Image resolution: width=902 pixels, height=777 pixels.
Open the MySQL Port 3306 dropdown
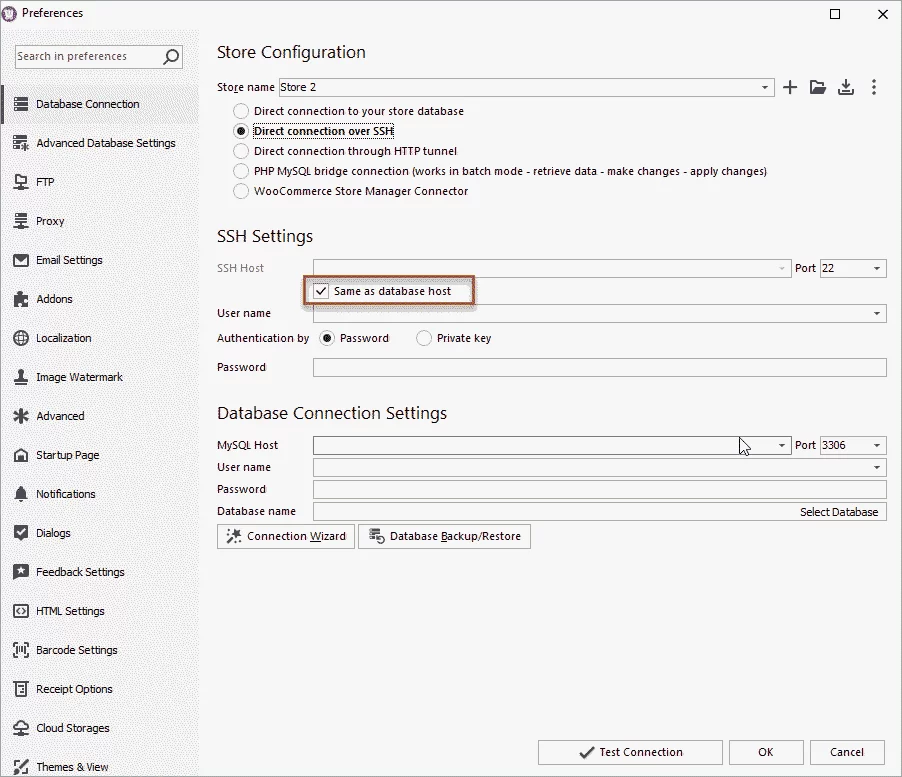[x=878, y=446]
